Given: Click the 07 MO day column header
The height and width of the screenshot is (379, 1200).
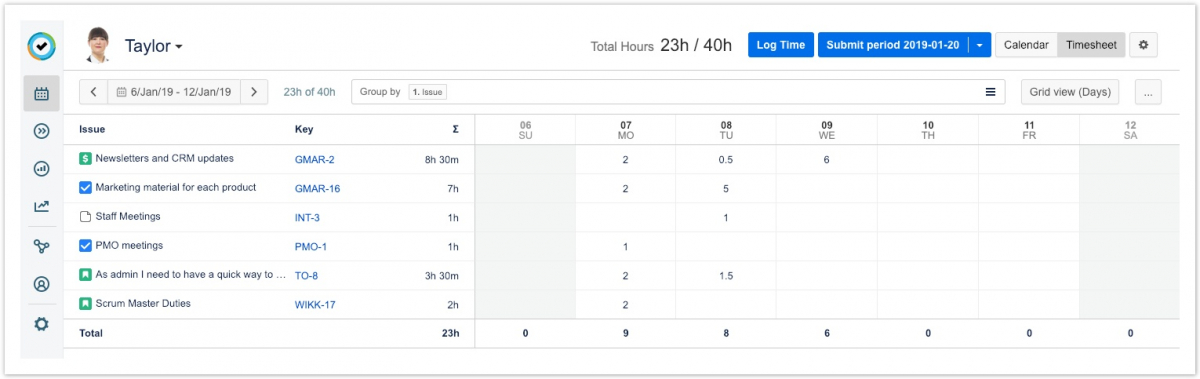Looking at the screenshot, I should pyautogui.click(x=626, y=130).
